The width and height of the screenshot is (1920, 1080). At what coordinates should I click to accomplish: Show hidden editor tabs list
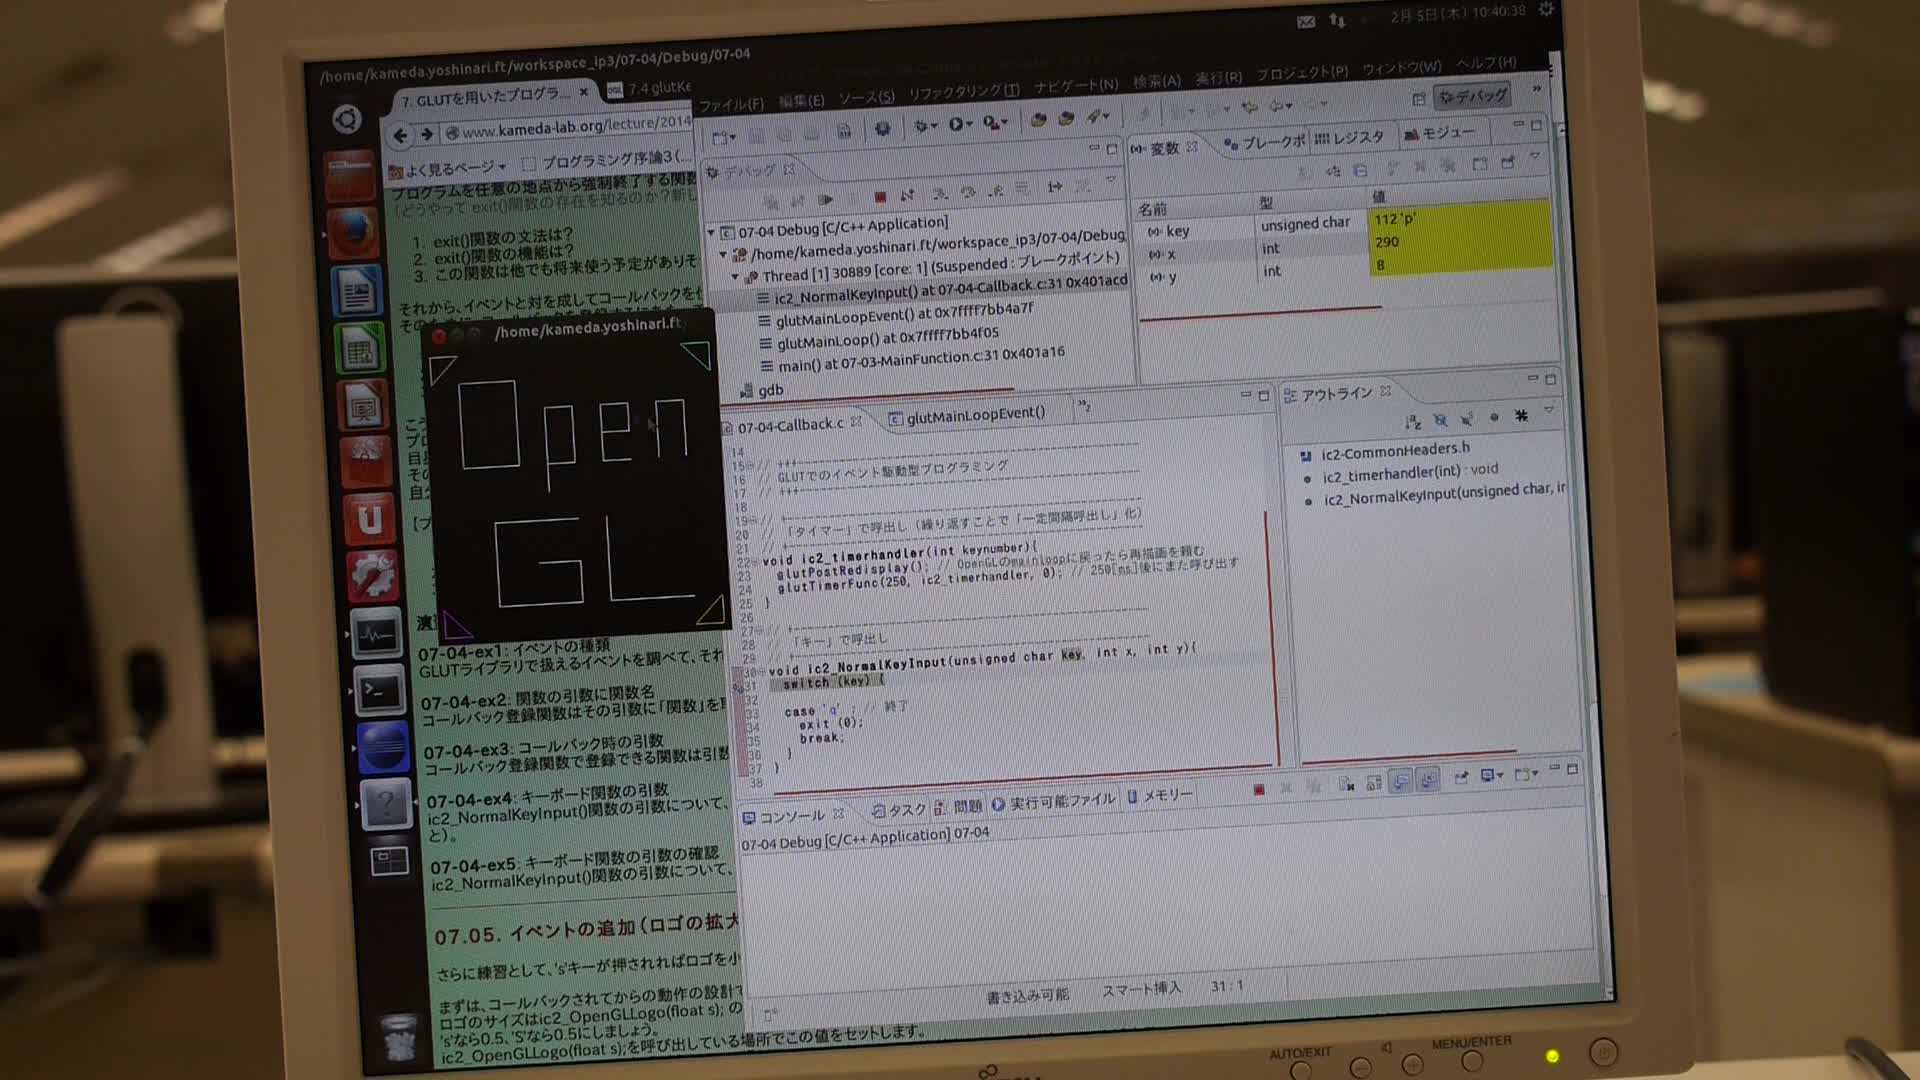tap(1084, 405)
